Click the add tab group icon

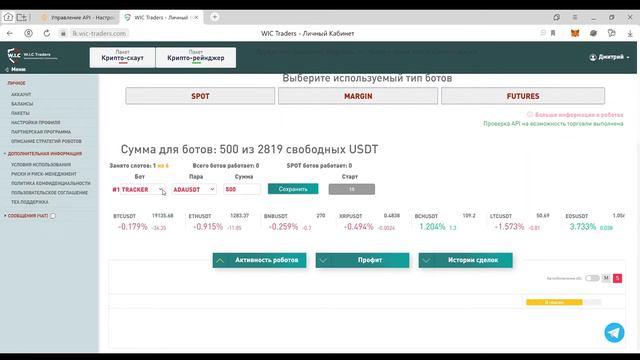(x=22, y=17)
